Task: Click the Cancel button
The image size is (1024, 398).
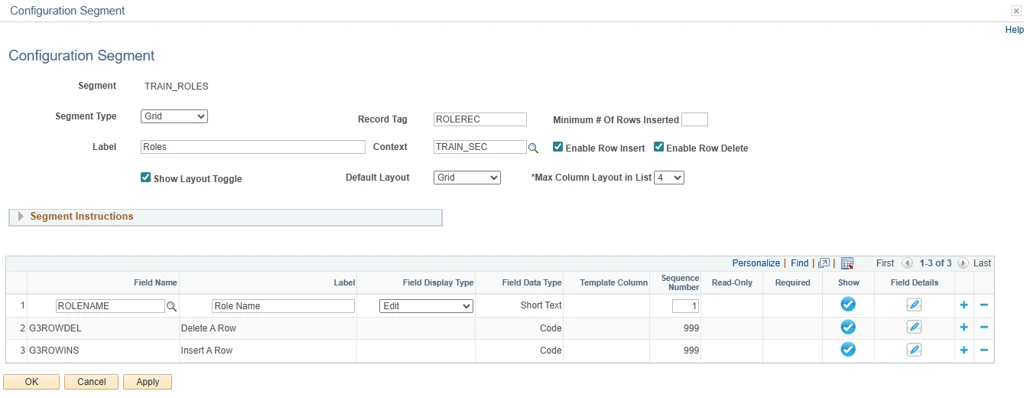Action: [91, 382]
